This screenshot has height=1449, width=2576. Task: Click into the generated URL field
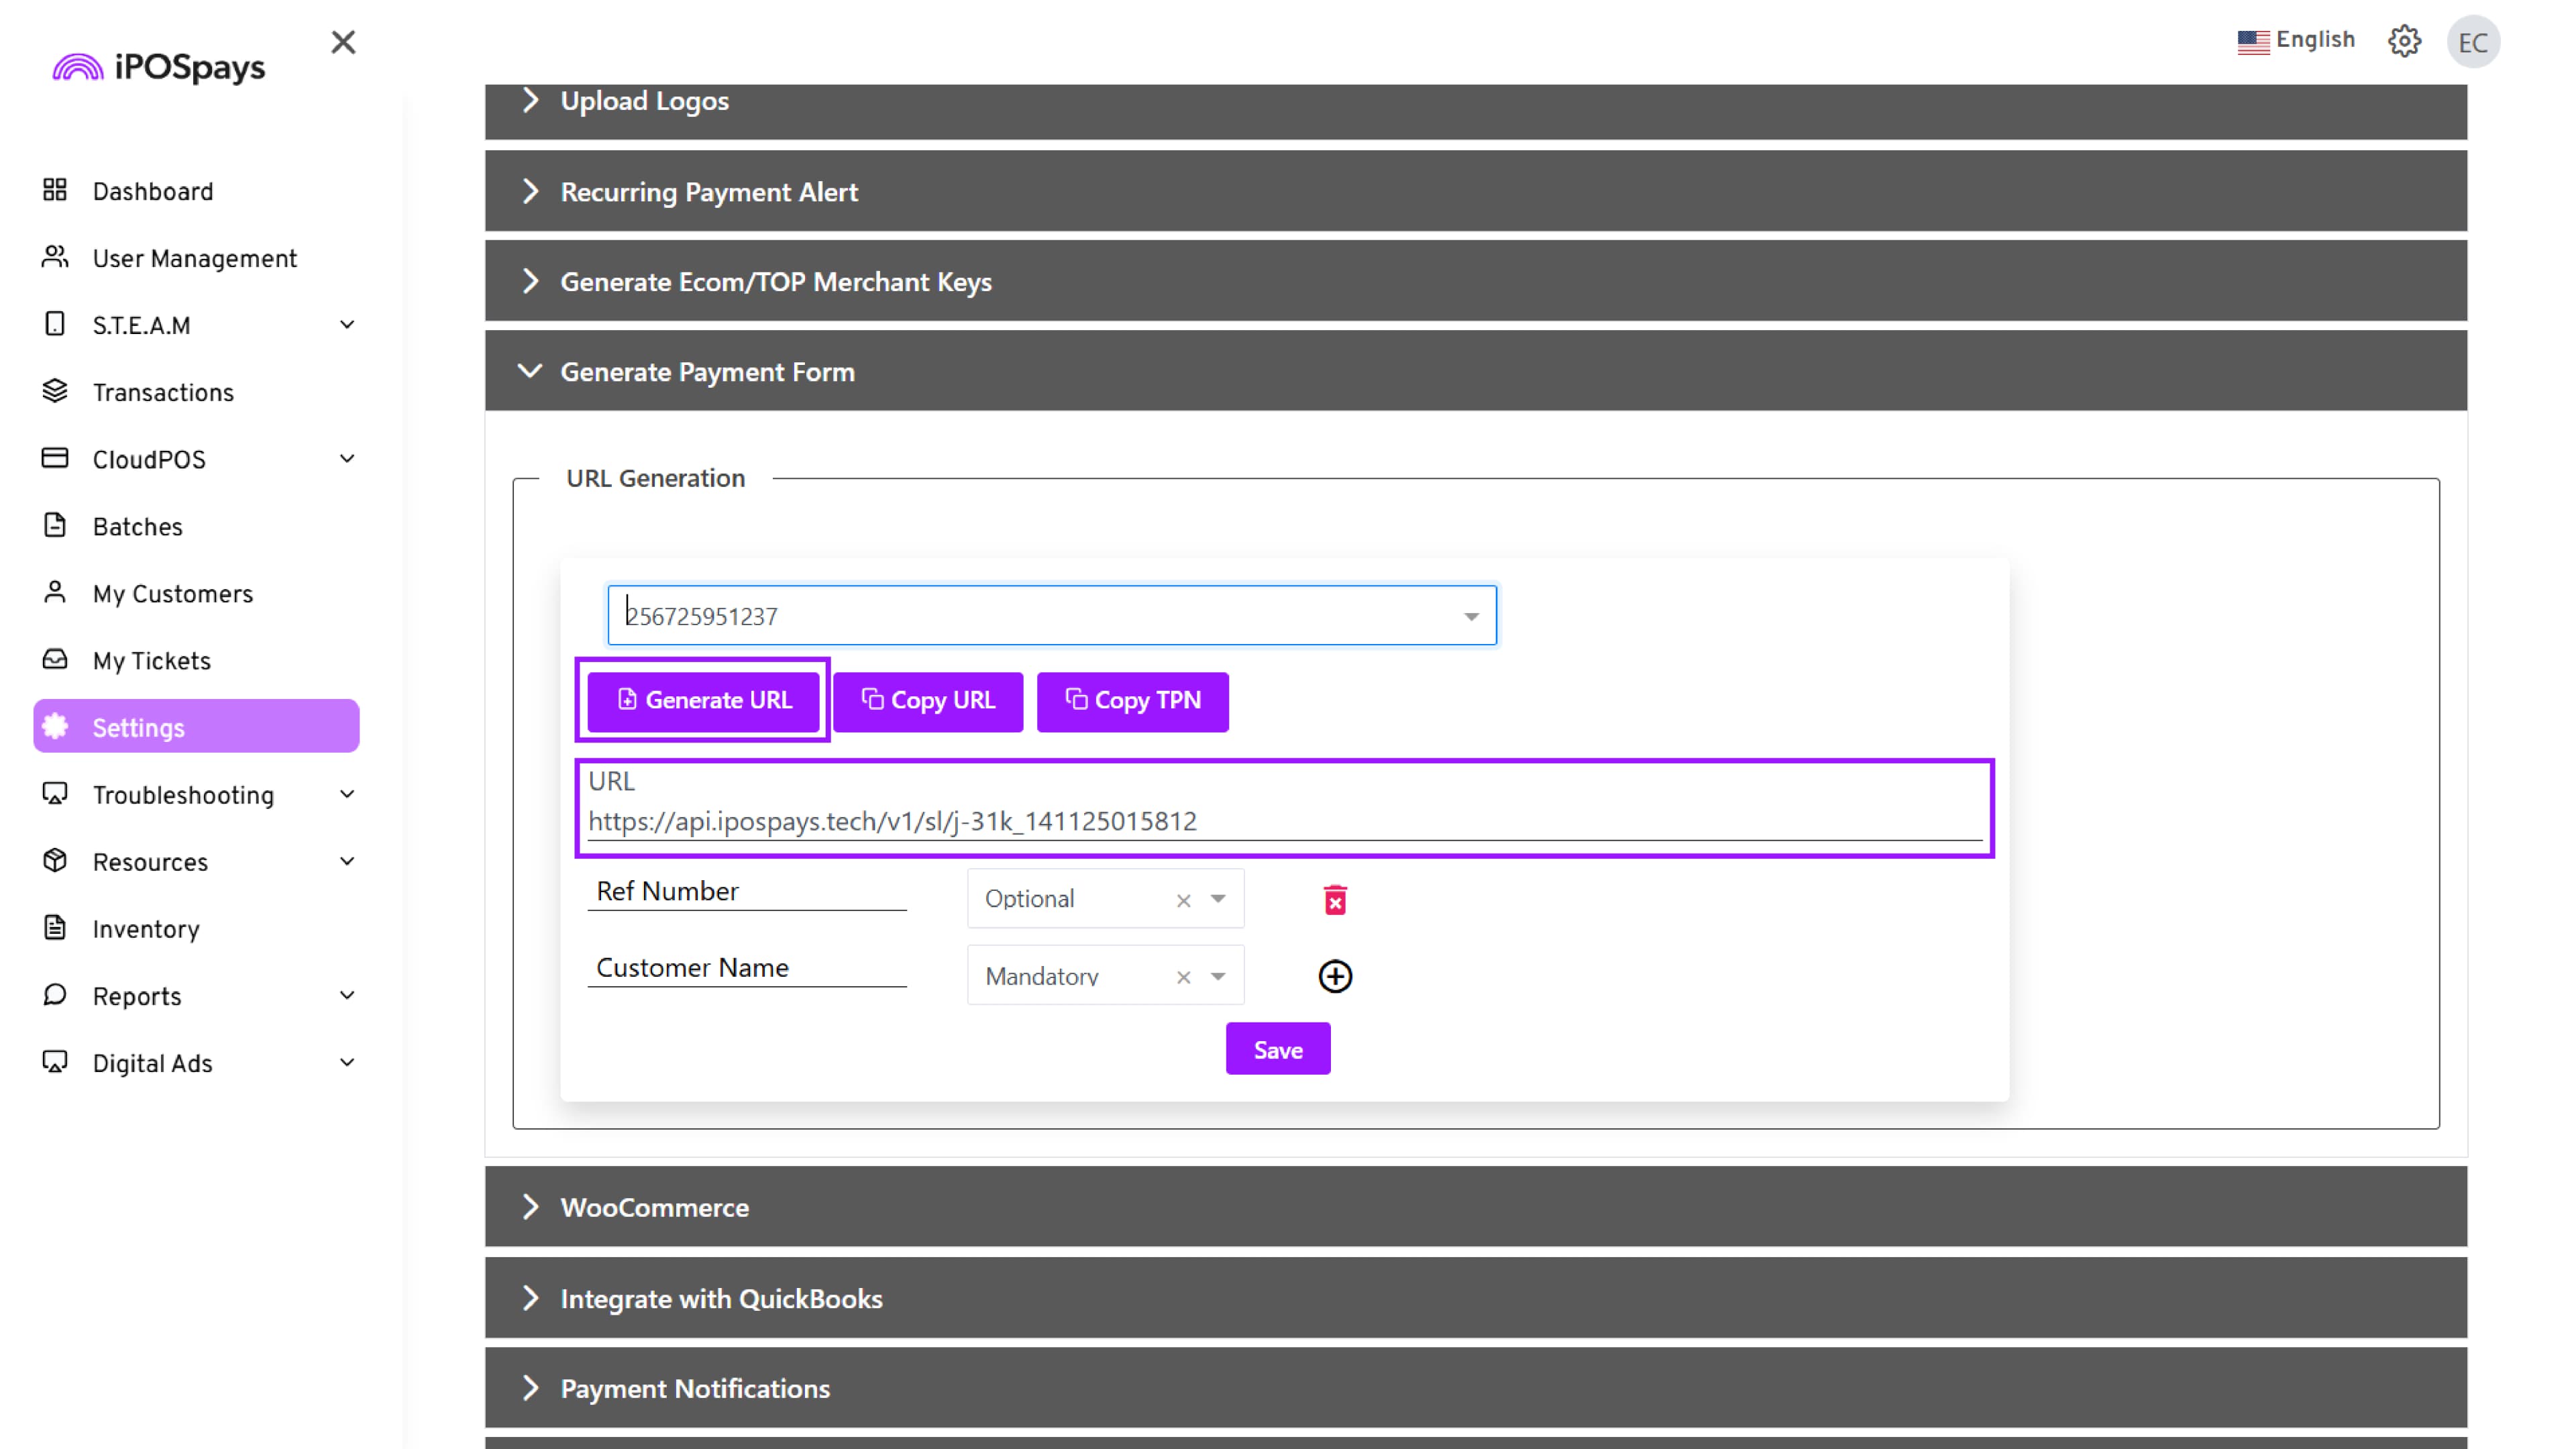[x=1284, y=821]
